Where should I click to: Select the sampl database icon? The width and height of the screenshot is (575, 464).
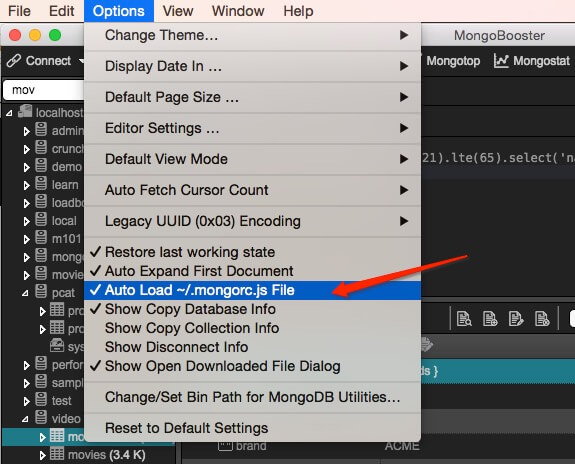pos(41,381)
